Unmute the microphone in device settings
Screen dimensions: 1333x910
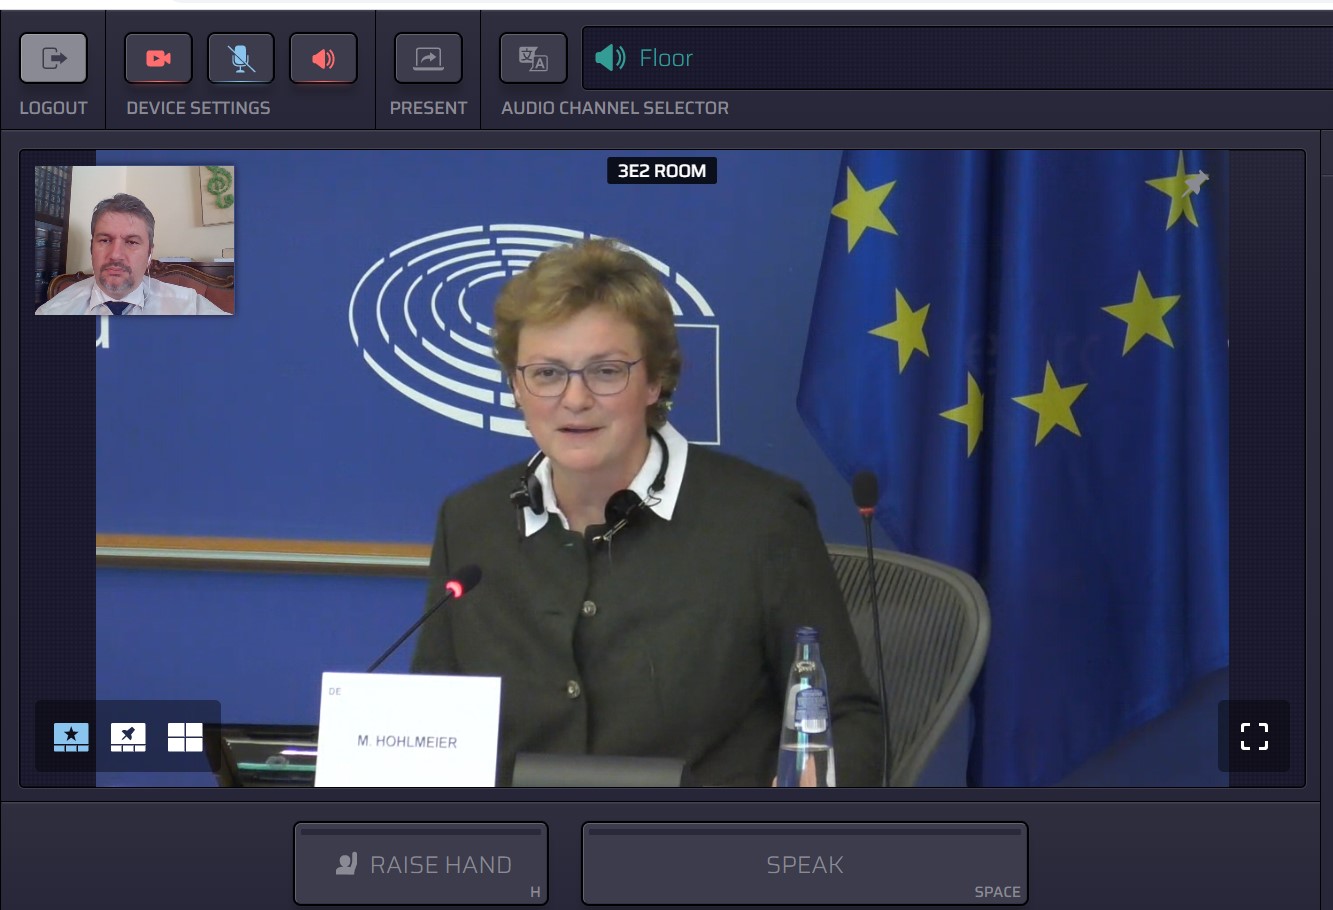point(241,58)
